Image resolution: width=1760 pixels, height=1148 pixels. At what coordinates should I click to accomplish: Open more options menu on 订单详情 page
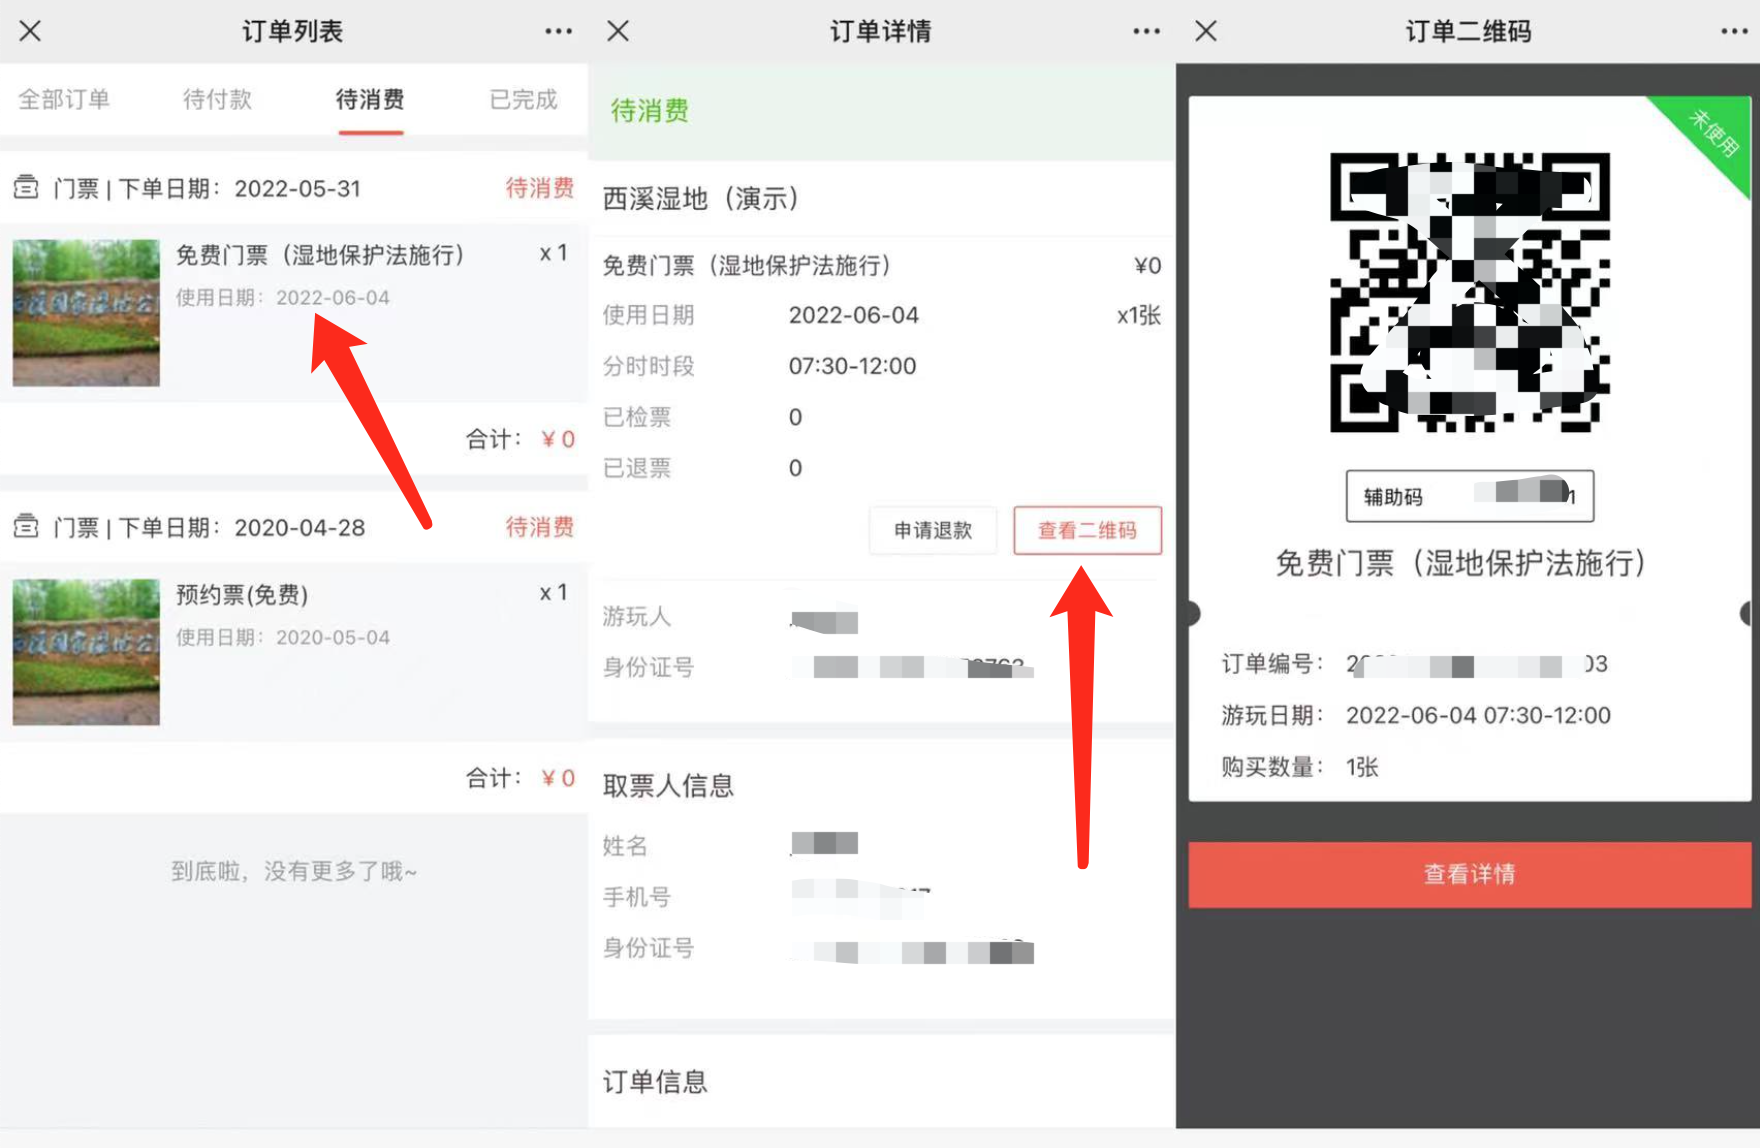coord(1146,31)
